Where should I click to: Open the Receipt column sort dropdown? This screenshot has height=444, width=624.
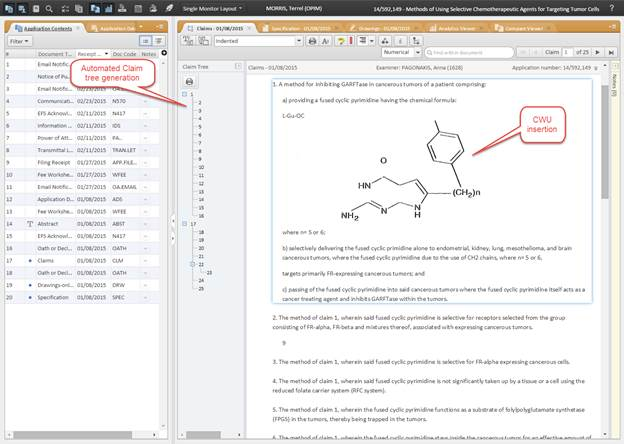pos(106,54)
